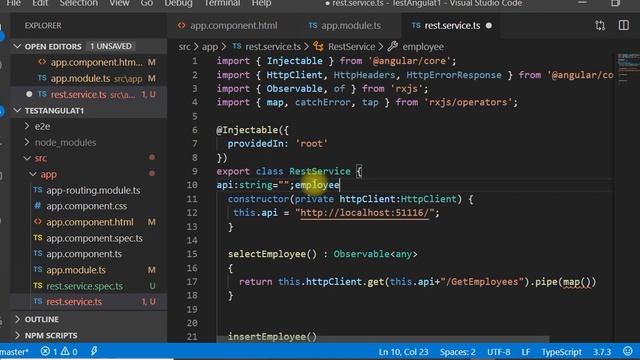Open the Debug menu
The height and width of the screenshot is (360, 640).
pos(178,3)
